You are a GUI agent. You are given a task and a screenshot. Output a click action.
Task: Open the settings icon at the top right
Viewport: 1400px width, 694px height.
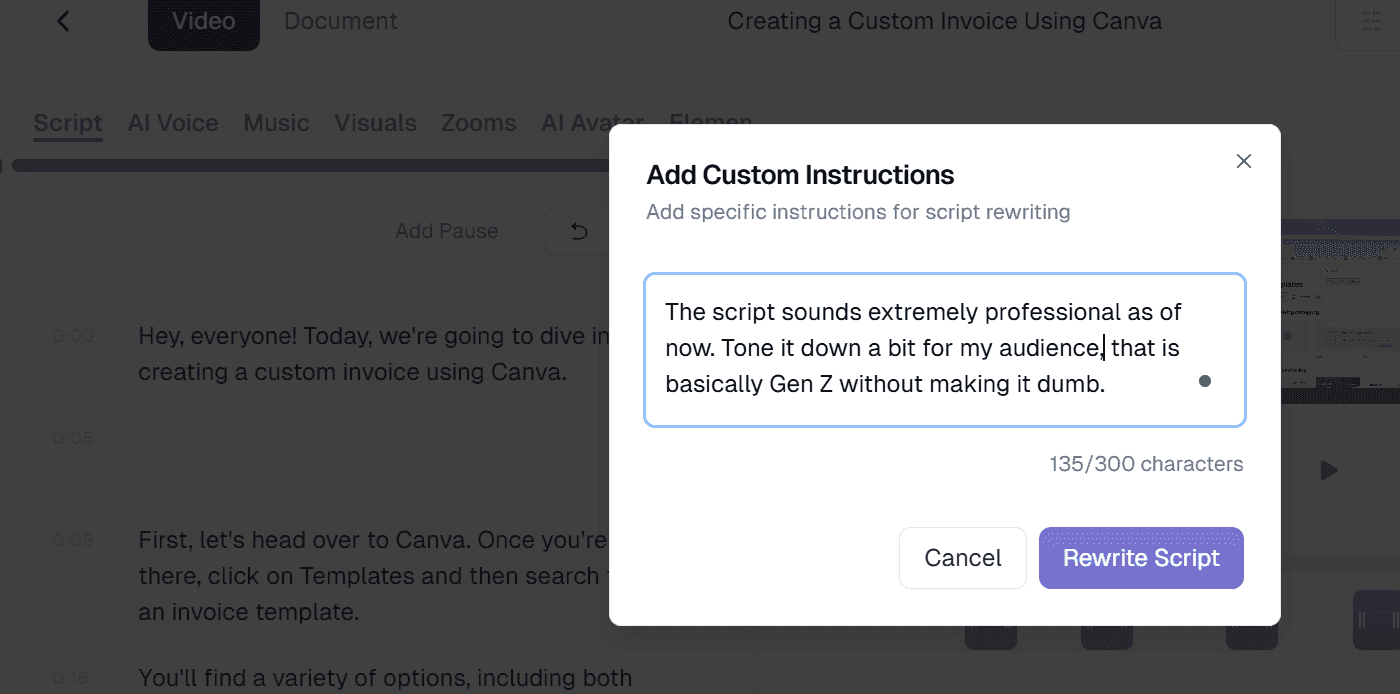(x=1371, y=20)
